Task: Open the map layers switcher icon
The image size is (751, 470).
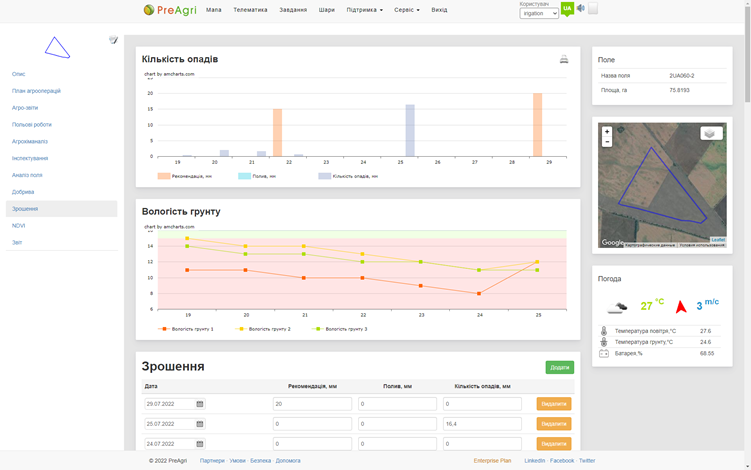Action: [x=709, y=134]
